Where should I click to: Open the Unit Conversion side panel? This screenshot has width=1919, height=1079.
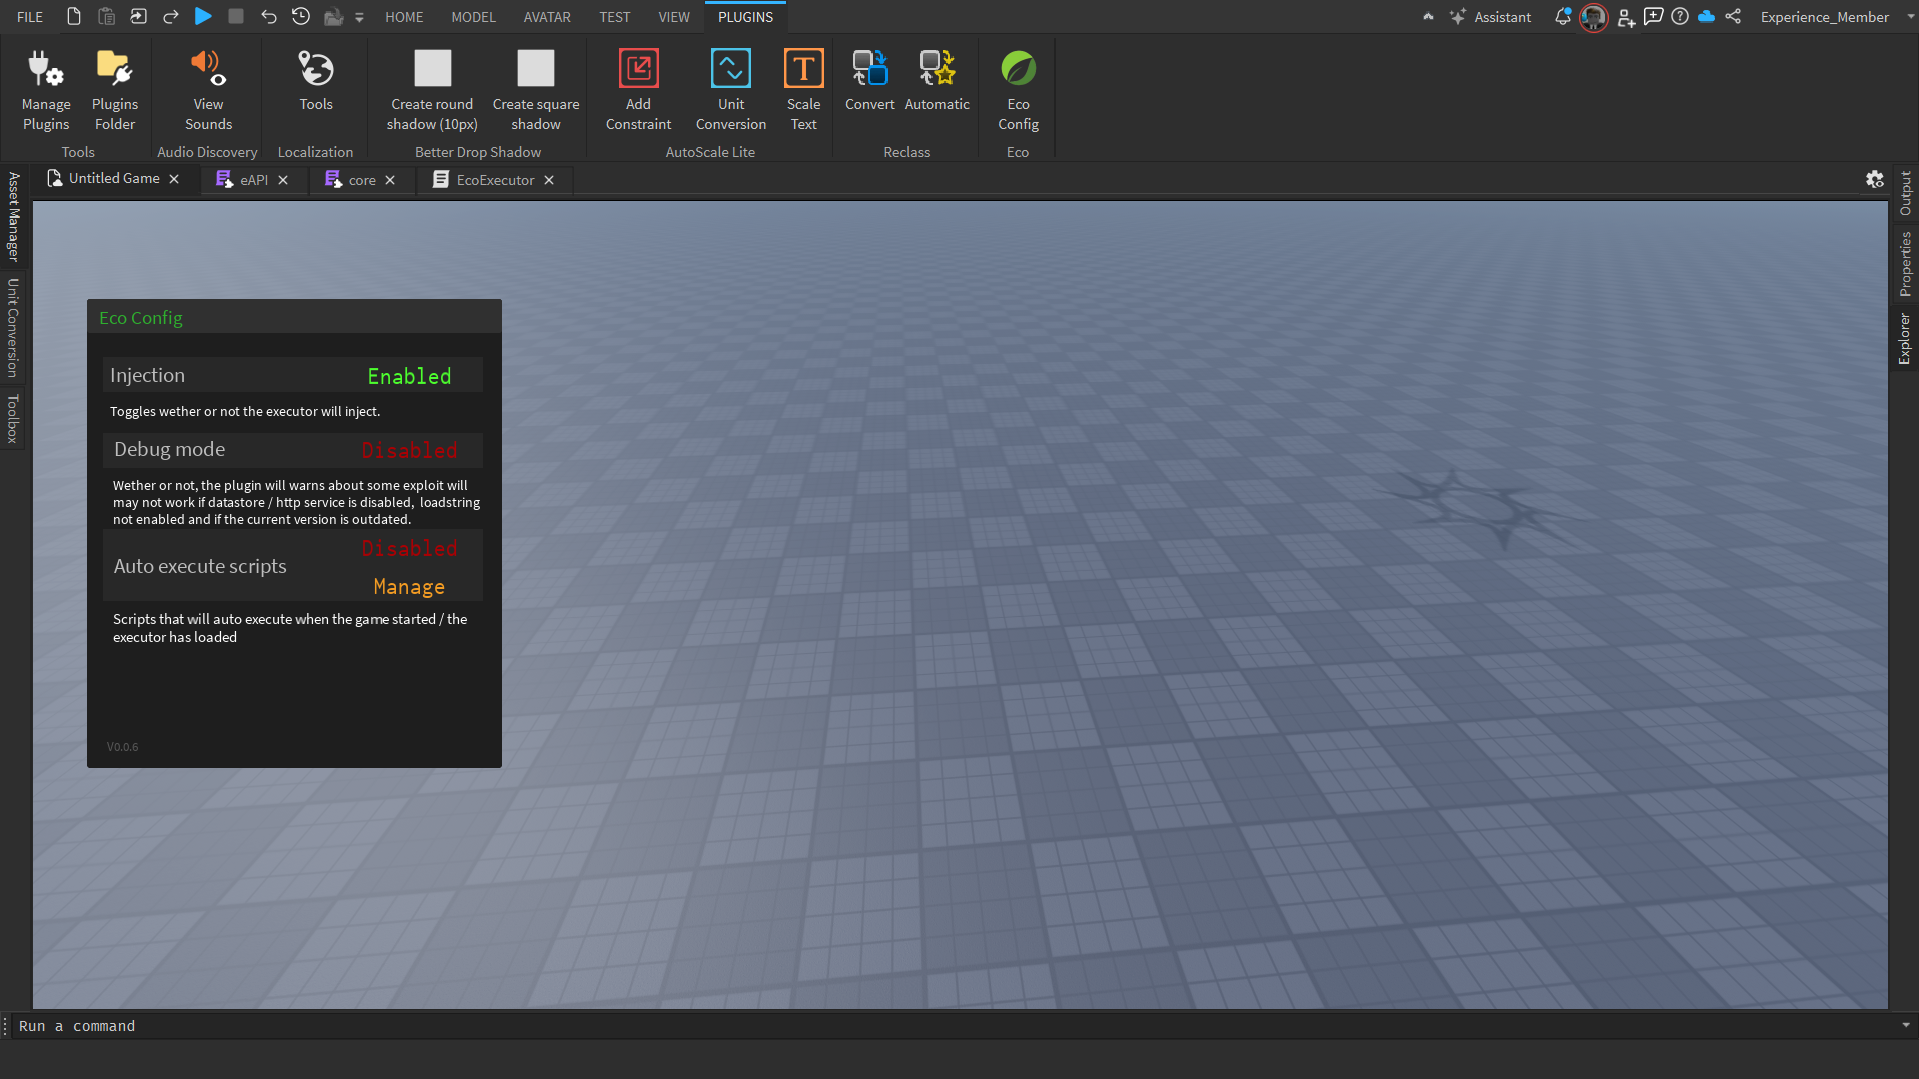coord(13,327)
